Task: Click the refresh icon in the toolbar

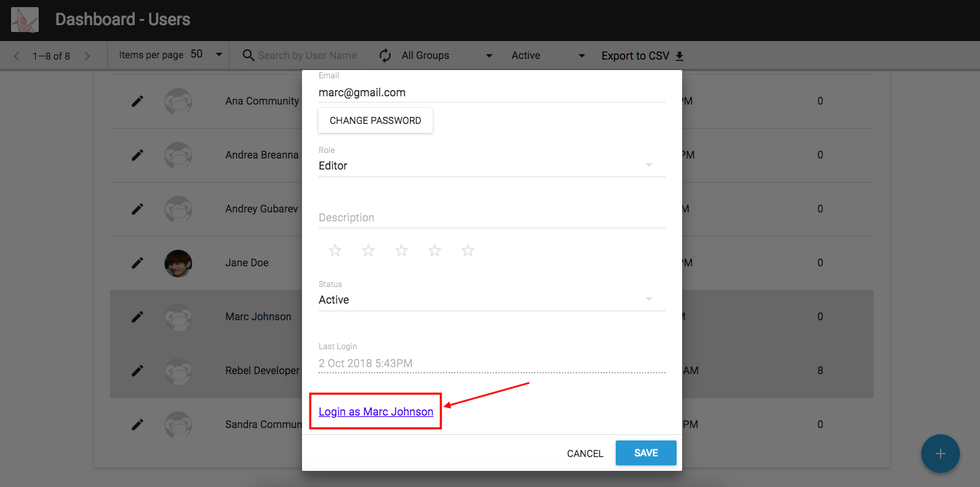Action: tap(385, 56)
